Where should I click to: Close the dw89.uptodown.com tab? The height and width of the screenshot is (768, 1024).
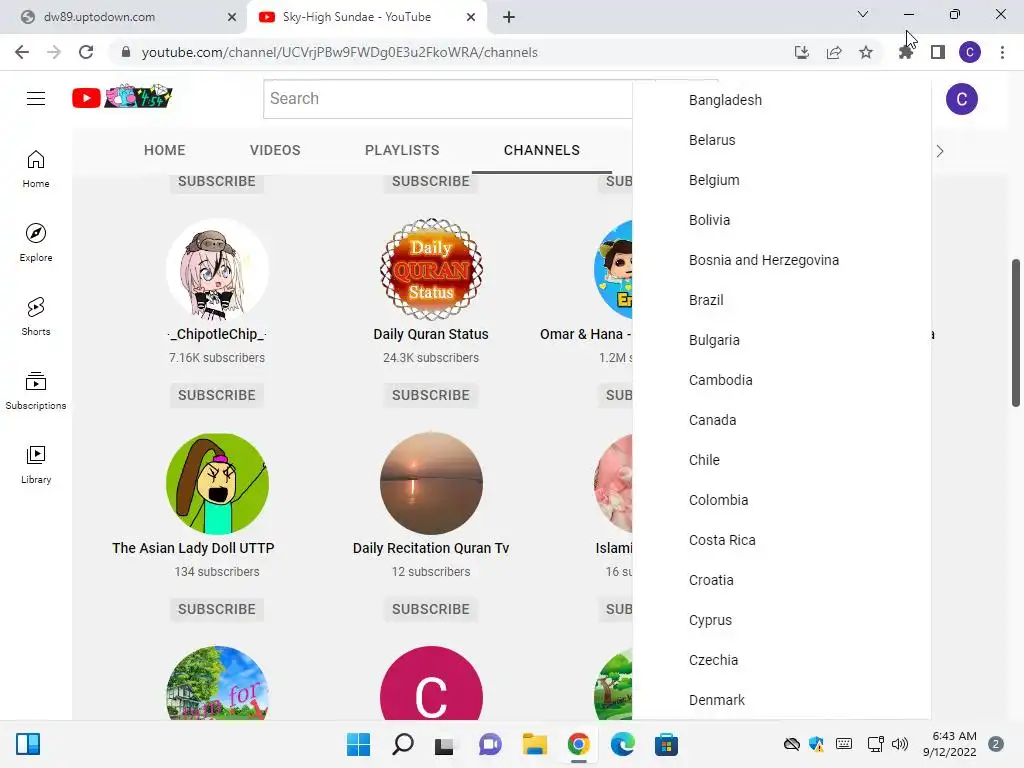(232, 17)
